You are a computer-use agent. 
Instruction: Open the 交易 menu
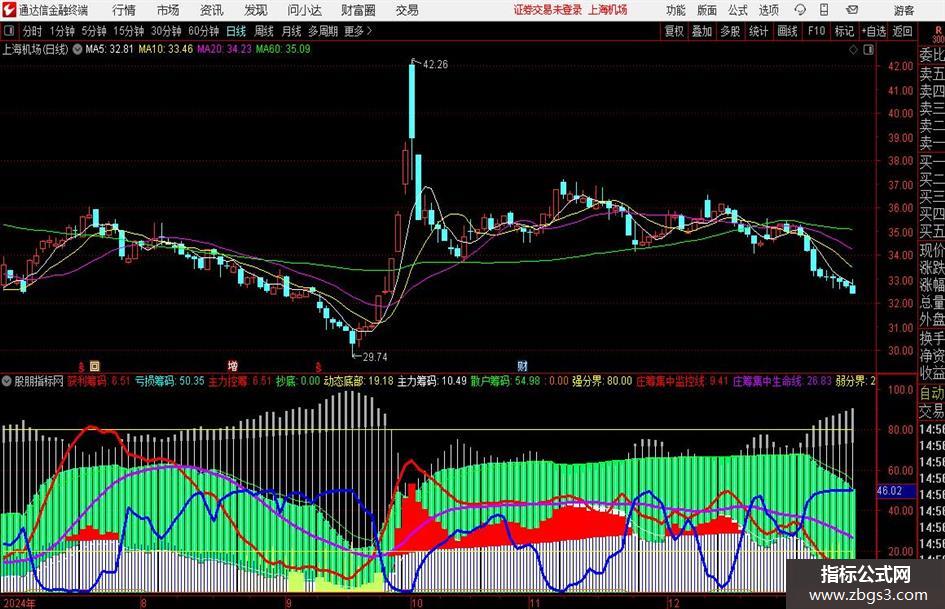point(407,10)
